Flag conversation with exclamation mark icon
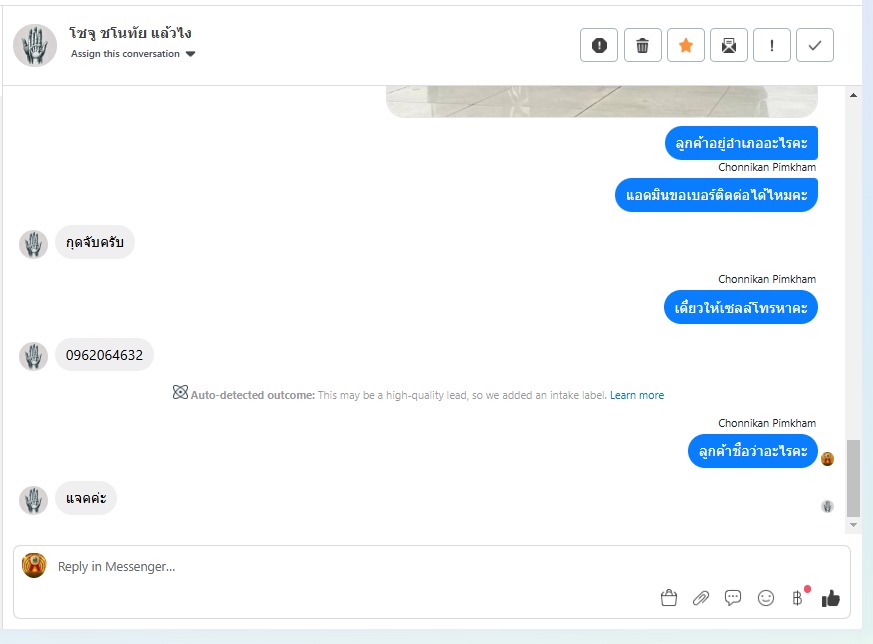873x644 pixels. 772,45
